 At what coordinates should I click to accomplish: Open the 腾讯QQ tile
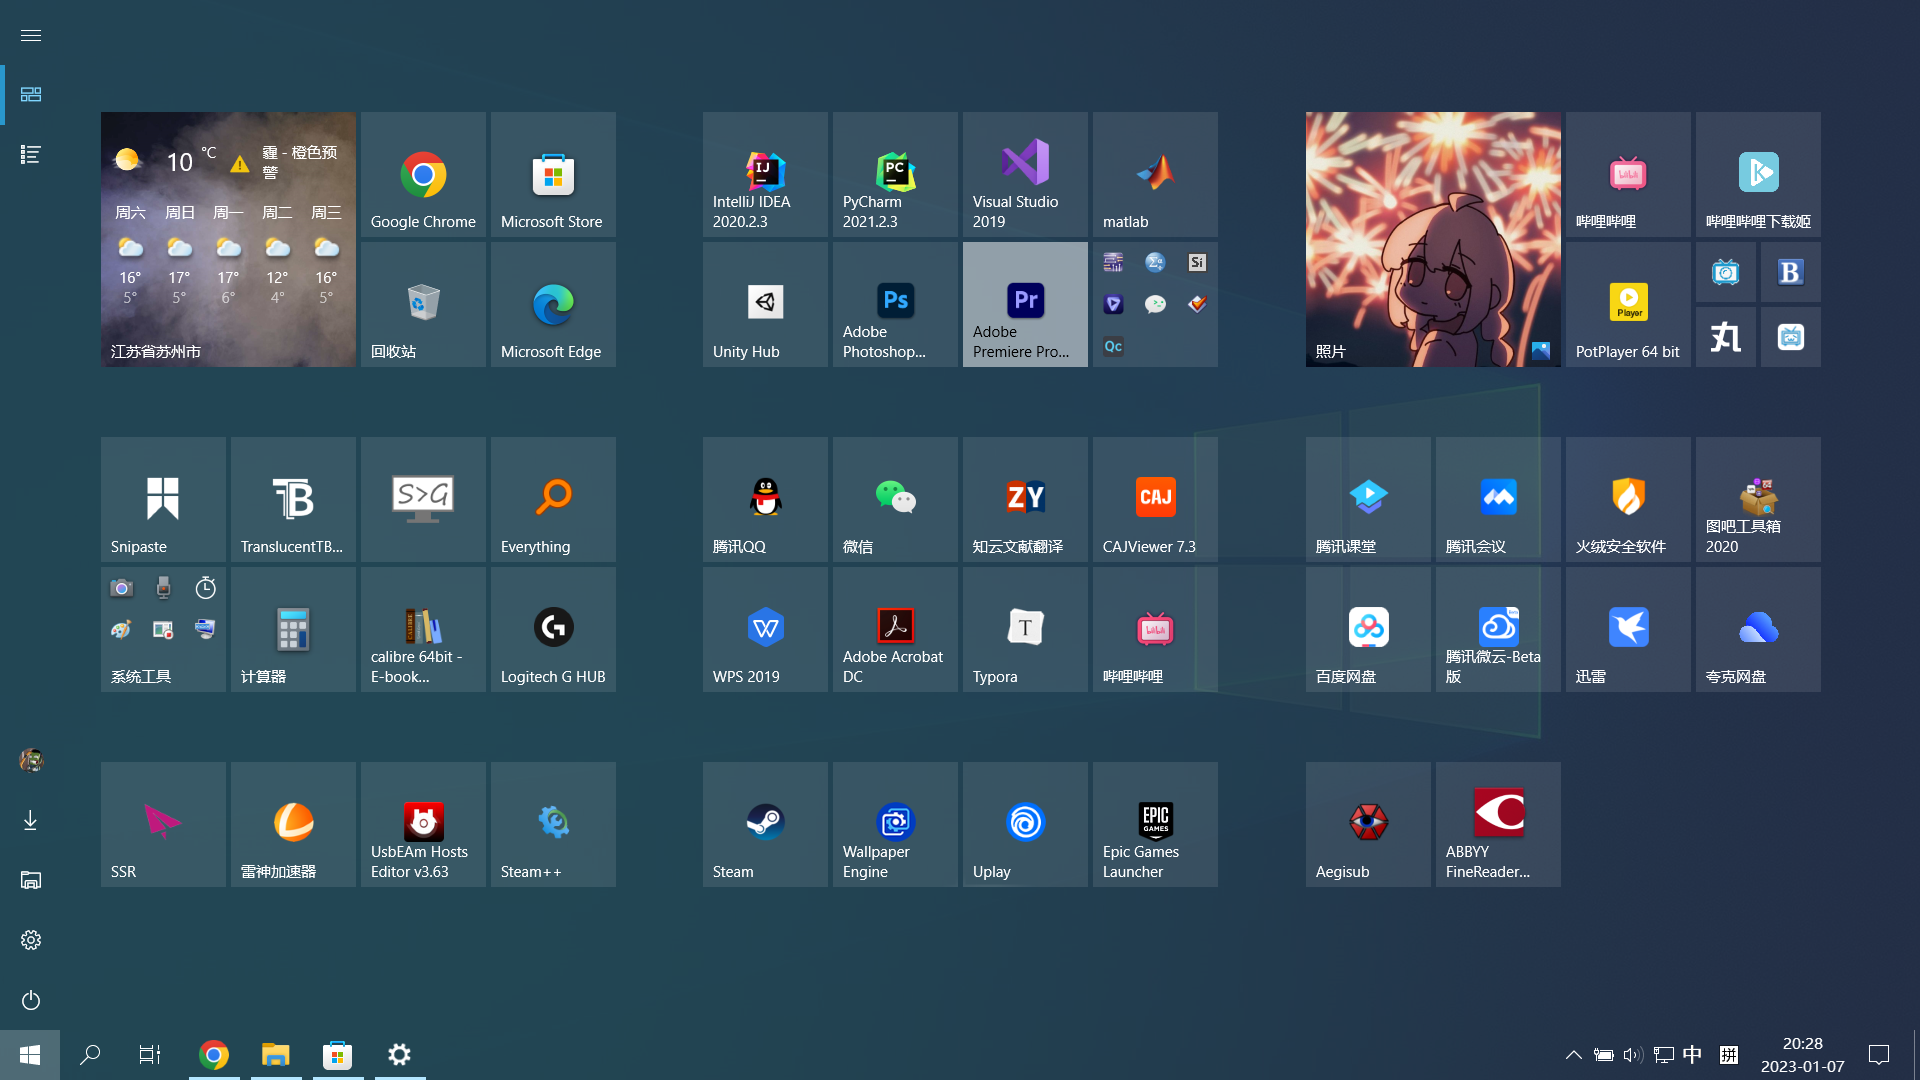coord(765,500)
